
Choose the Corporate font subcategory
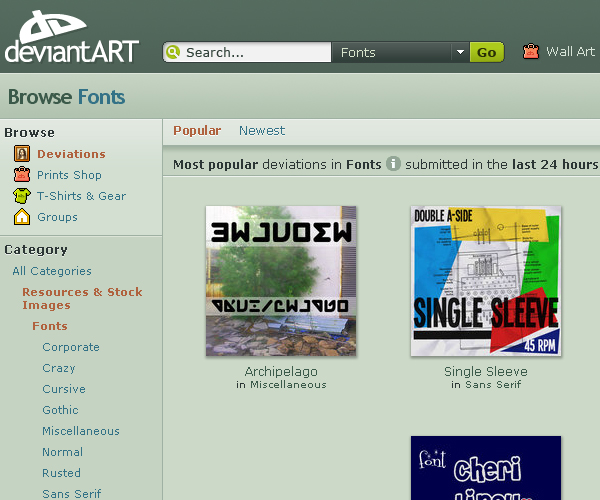point(71,347)
